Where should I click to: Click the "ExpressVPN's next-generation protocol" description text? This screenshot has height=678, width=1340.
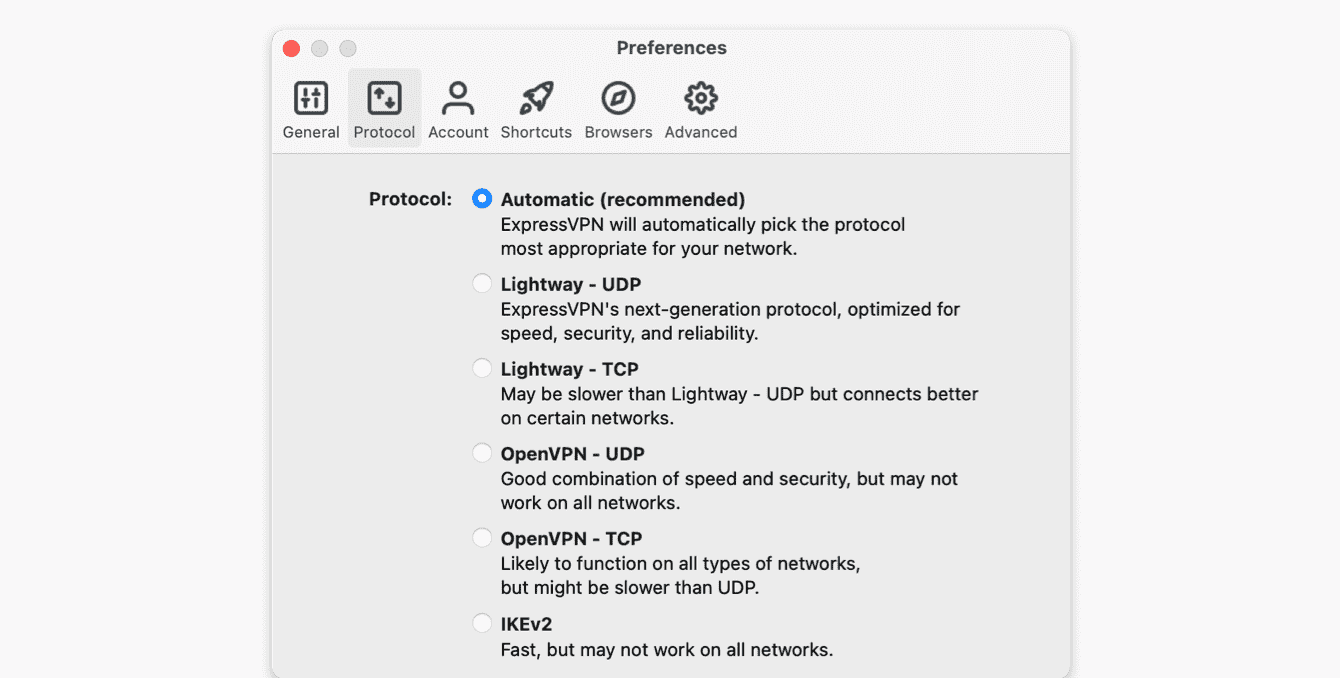[730, 321]
